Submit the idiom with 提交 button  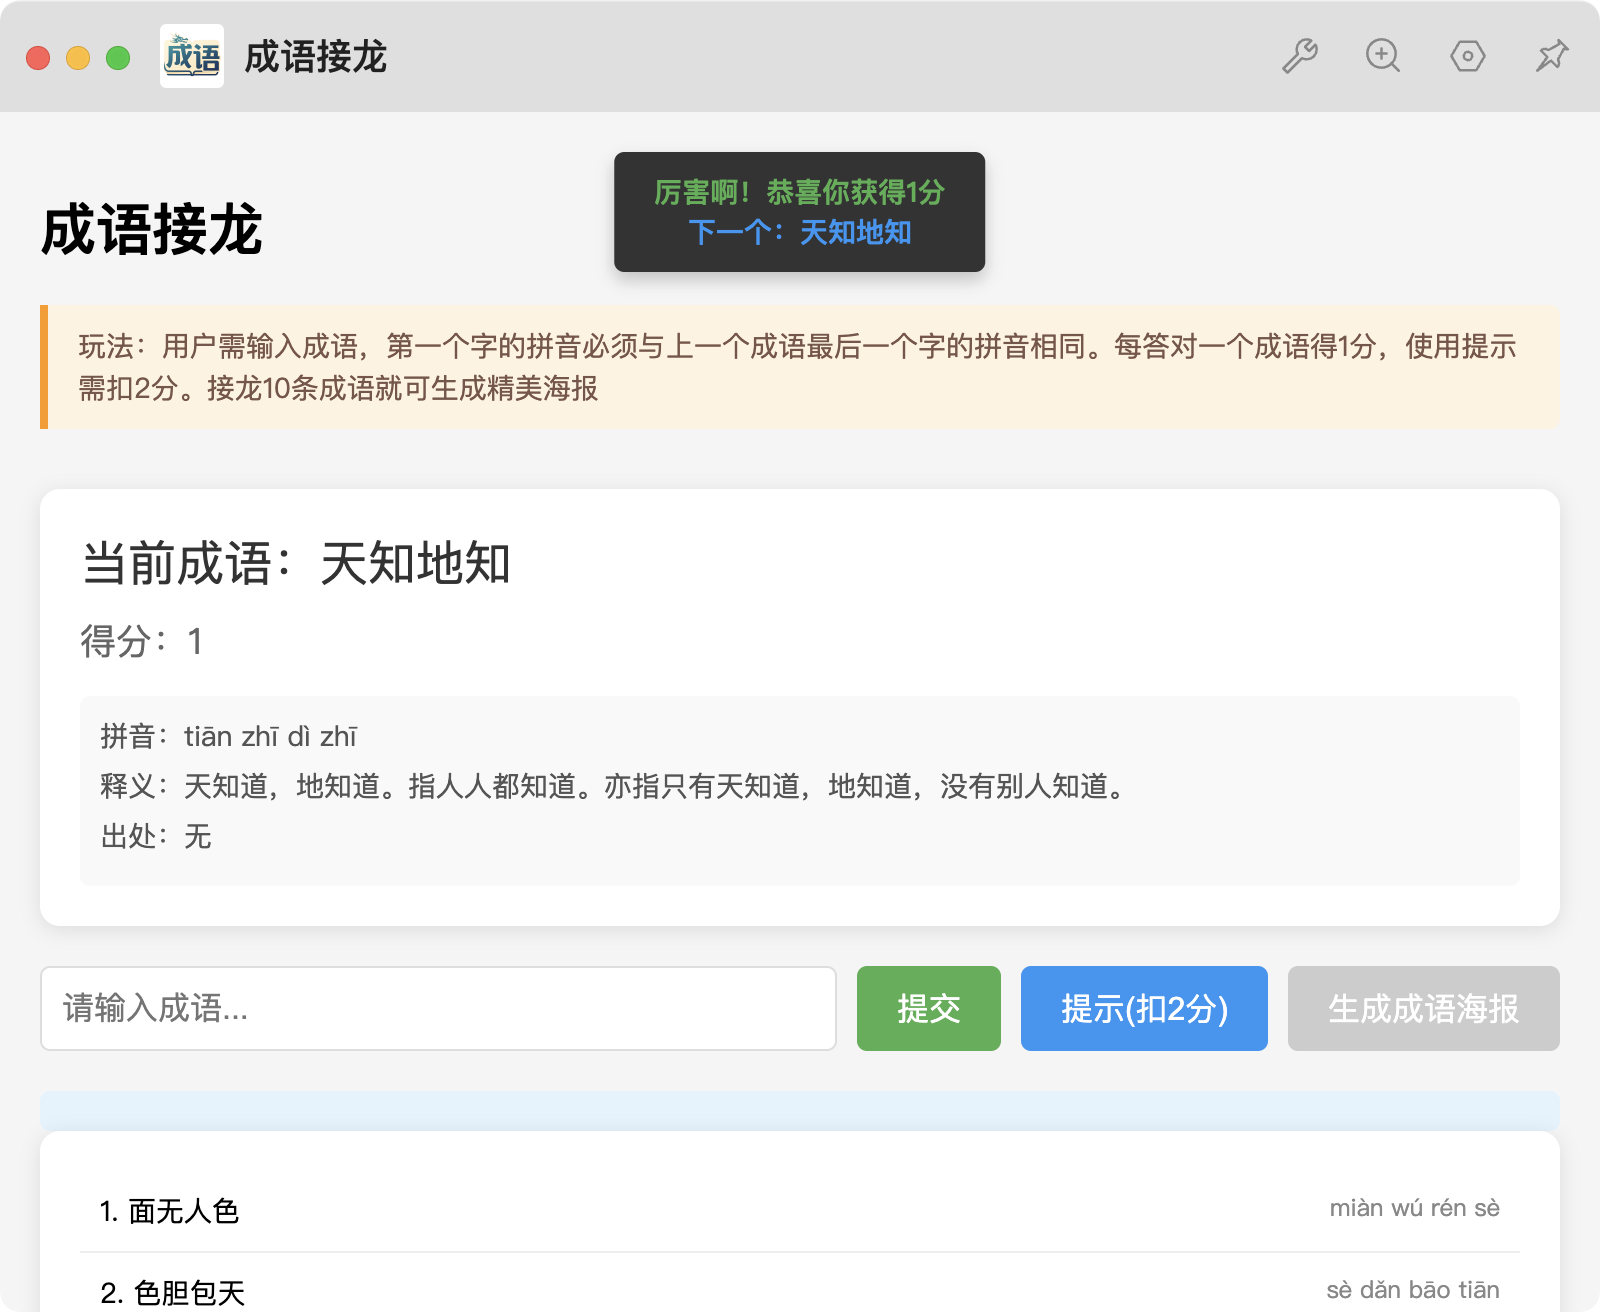928,1008
